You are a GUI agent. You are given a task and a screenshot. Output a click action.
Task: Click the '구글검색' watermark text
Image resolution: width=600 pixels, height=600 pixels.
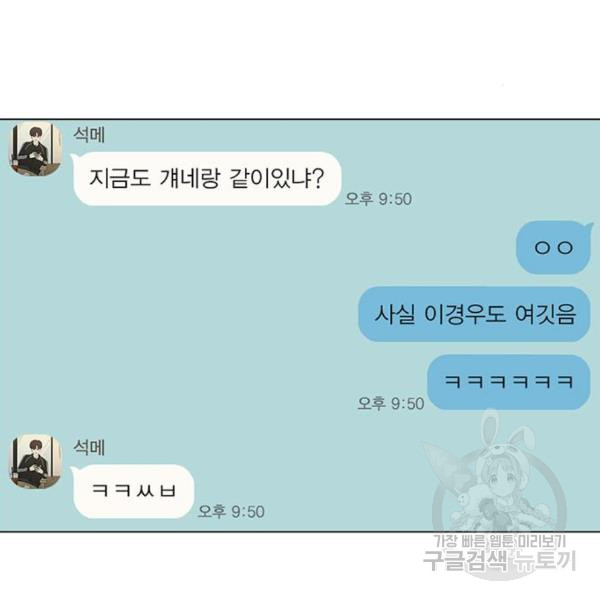(466, 561)
